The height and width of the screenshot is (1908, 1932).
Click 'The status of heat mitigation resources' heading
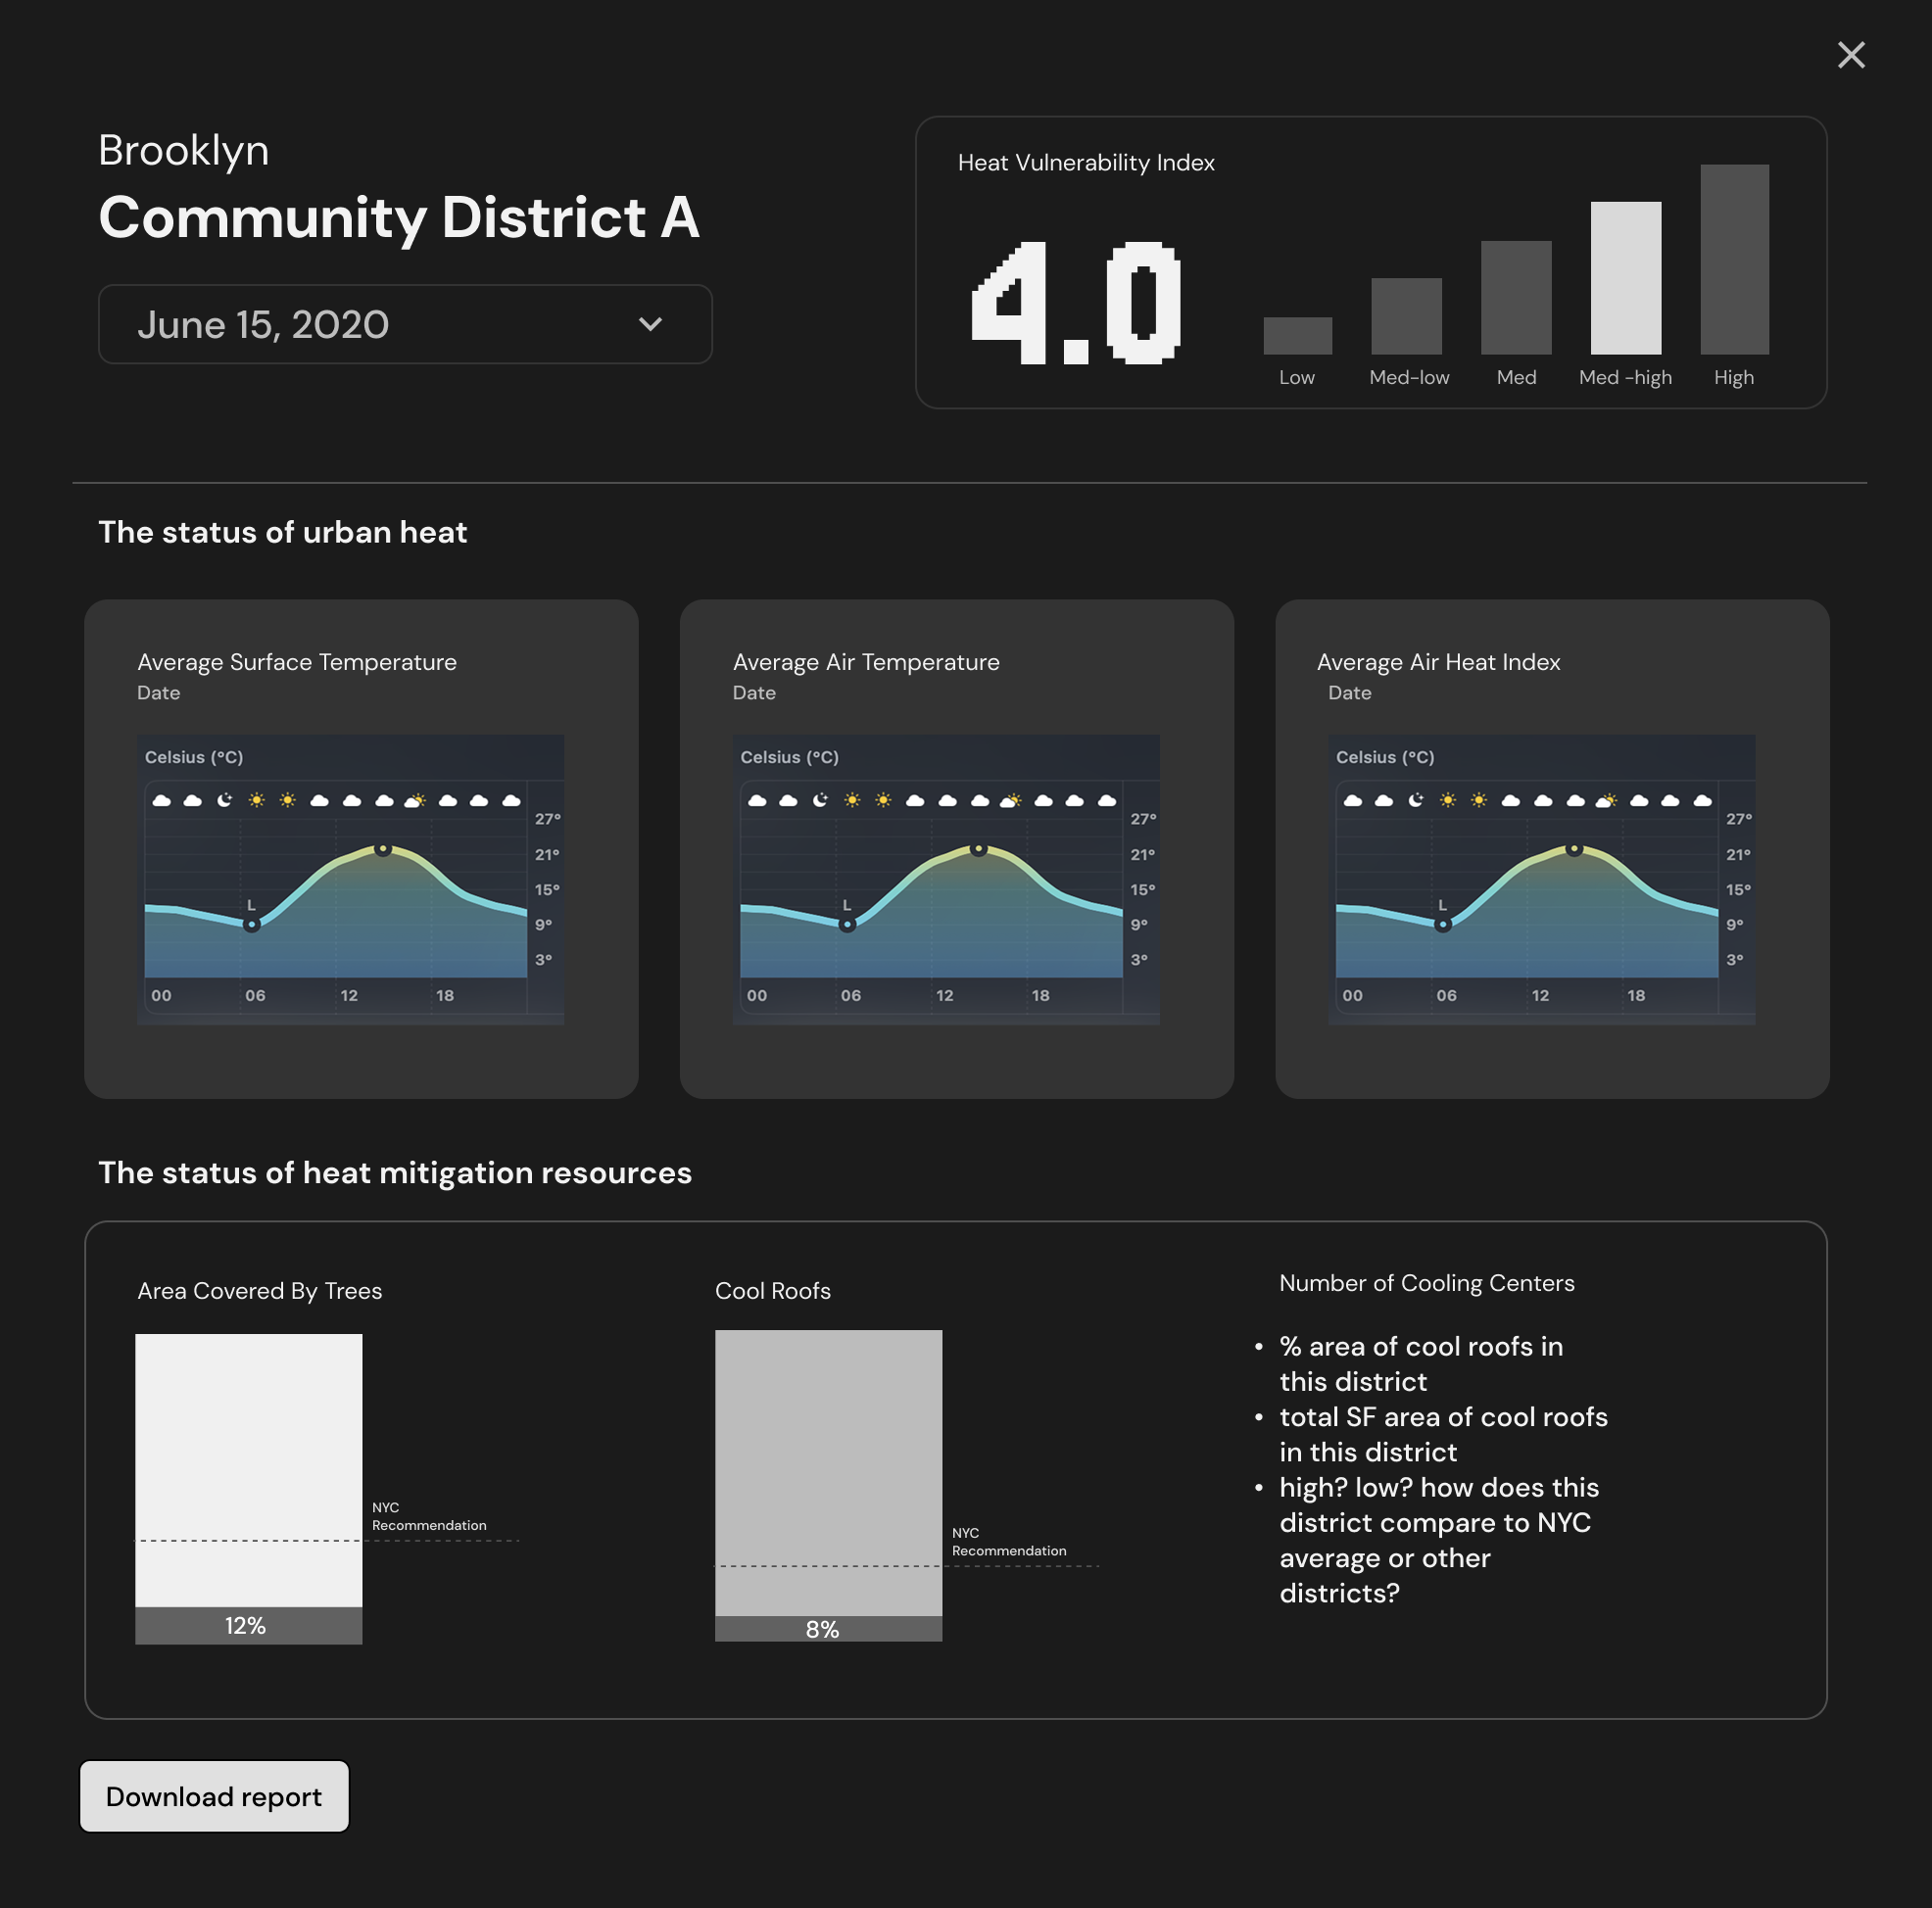[395, 1172]
